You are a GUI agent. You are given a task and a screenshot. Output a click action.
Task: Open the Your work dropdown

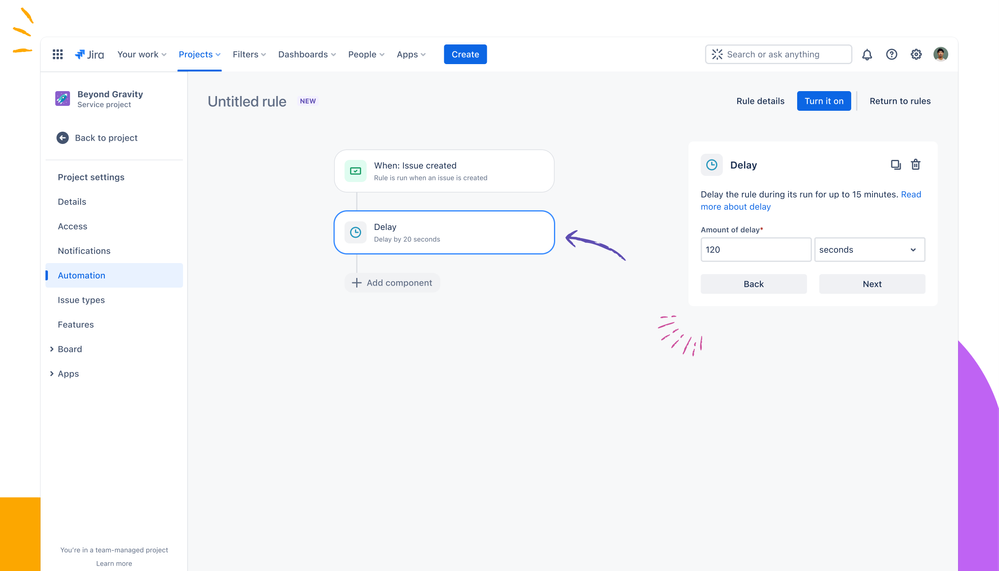coord(141,54)
